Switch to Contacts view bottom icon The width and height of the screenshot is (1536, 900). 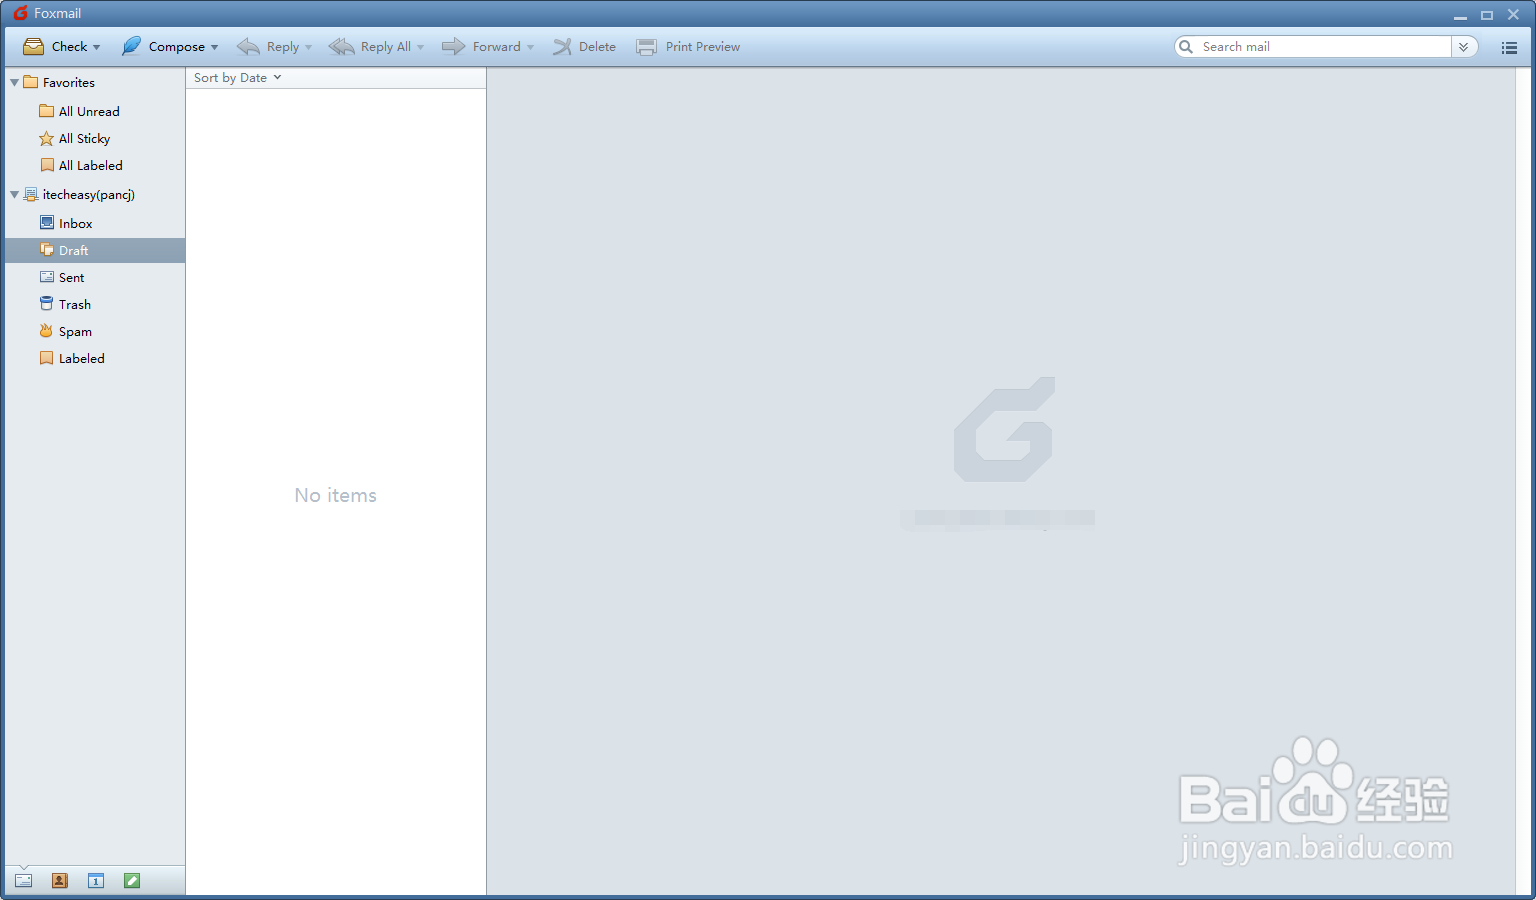pos(59,881)
